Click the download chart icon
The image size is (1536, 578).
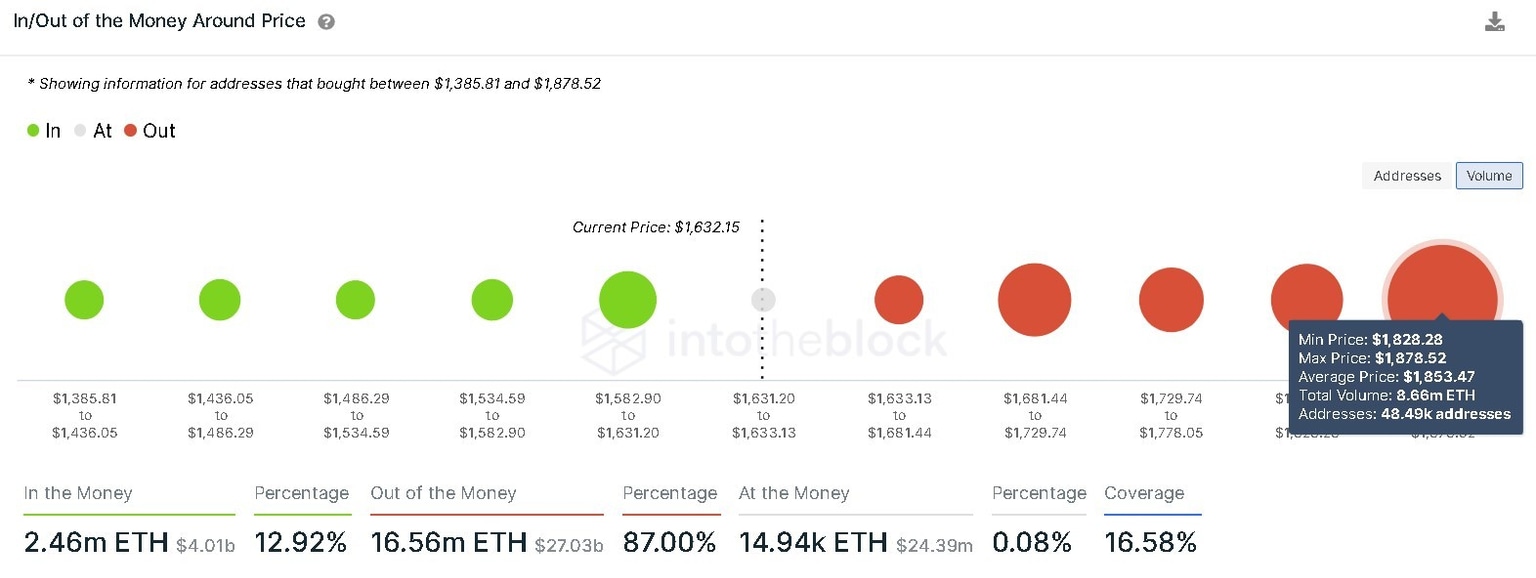coord(1495,19)
